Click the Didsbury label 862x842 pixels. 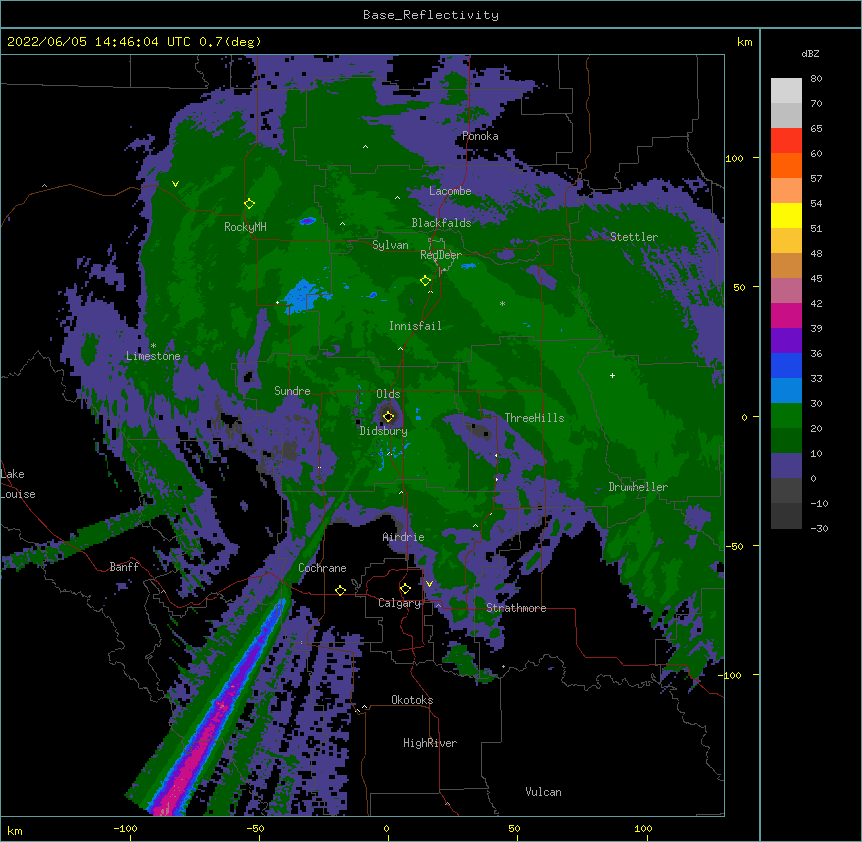click(383, 431)
